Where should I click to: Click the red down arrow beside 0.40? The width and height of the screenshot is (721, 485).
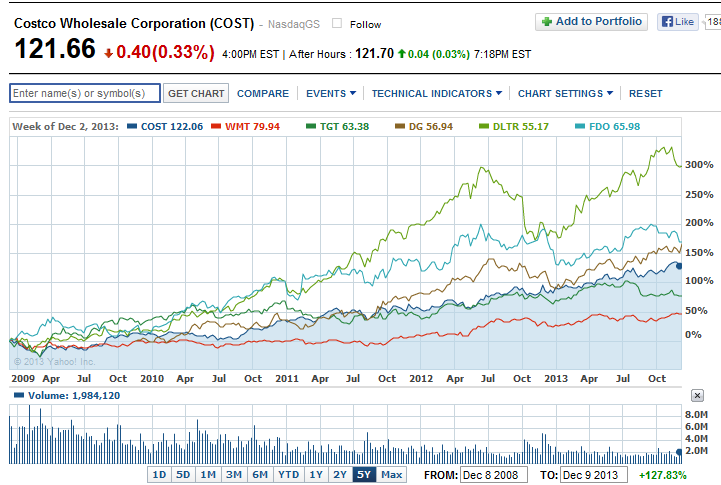[109, 54]
